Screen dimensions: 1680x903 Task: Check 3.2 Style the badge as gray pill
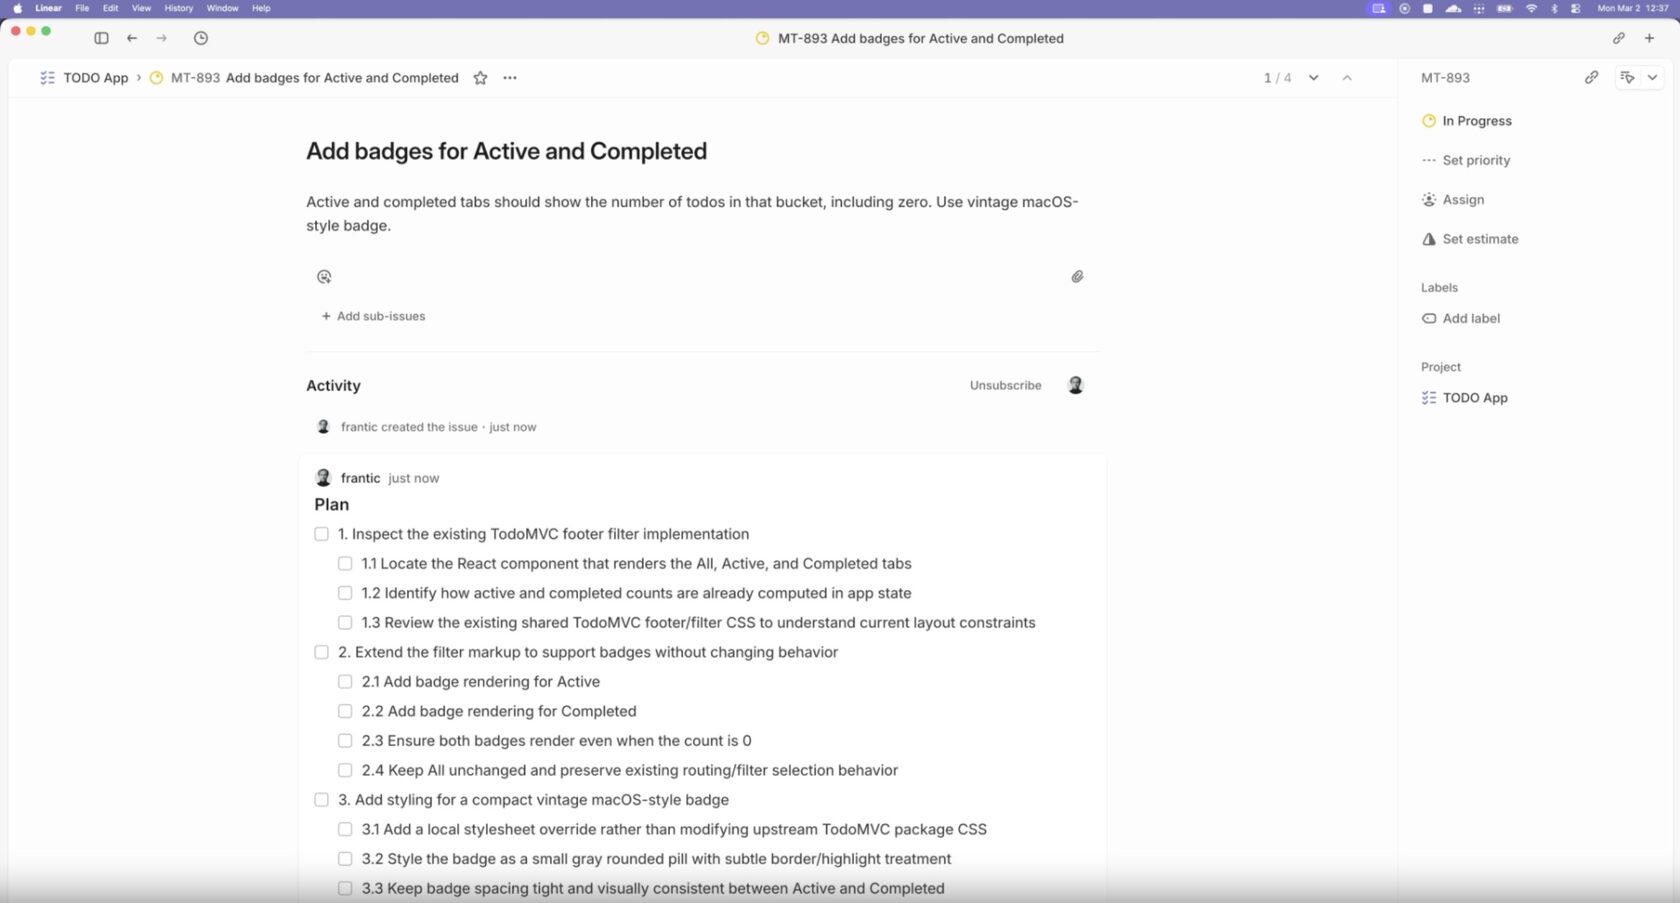tap(345, 859)
